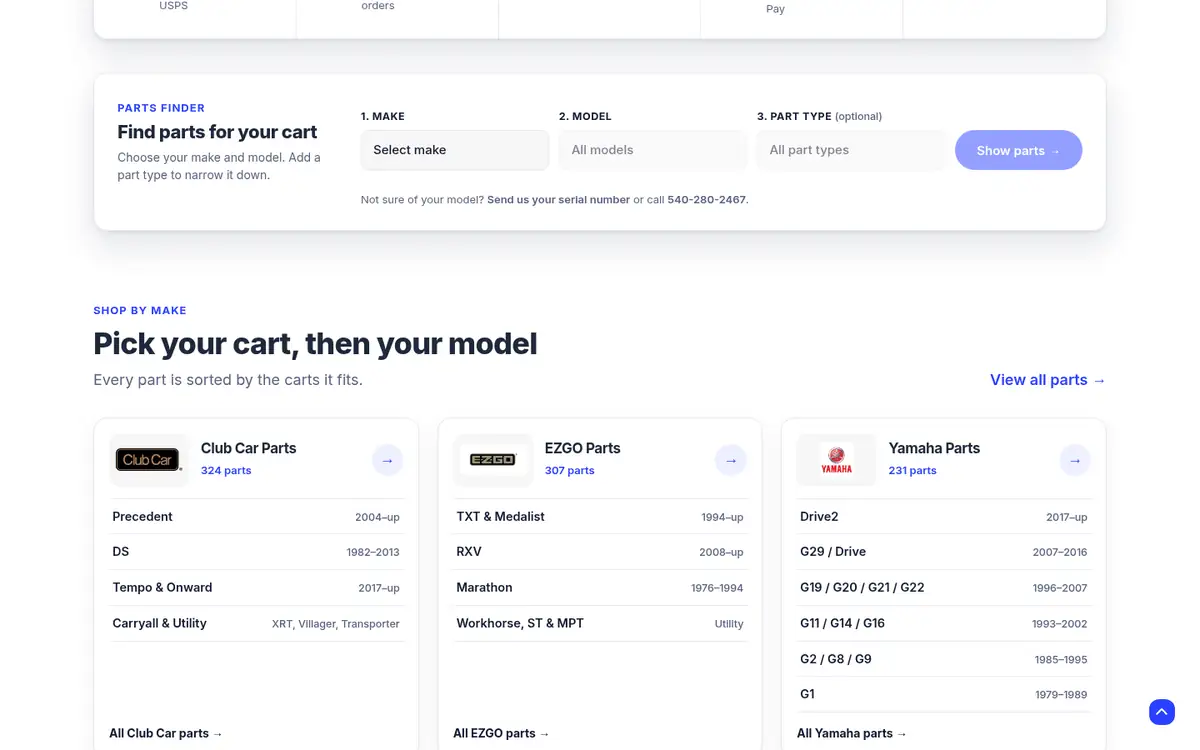Select the Drive2 model row

945,517
